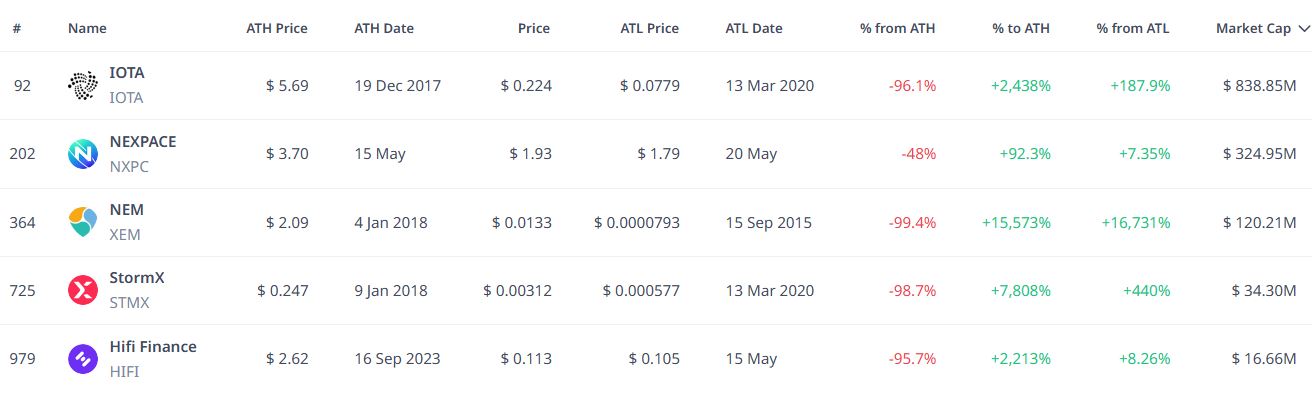Sort by the % from ATH header
Screen dimensions: 1315x393
tap(898, 29)
